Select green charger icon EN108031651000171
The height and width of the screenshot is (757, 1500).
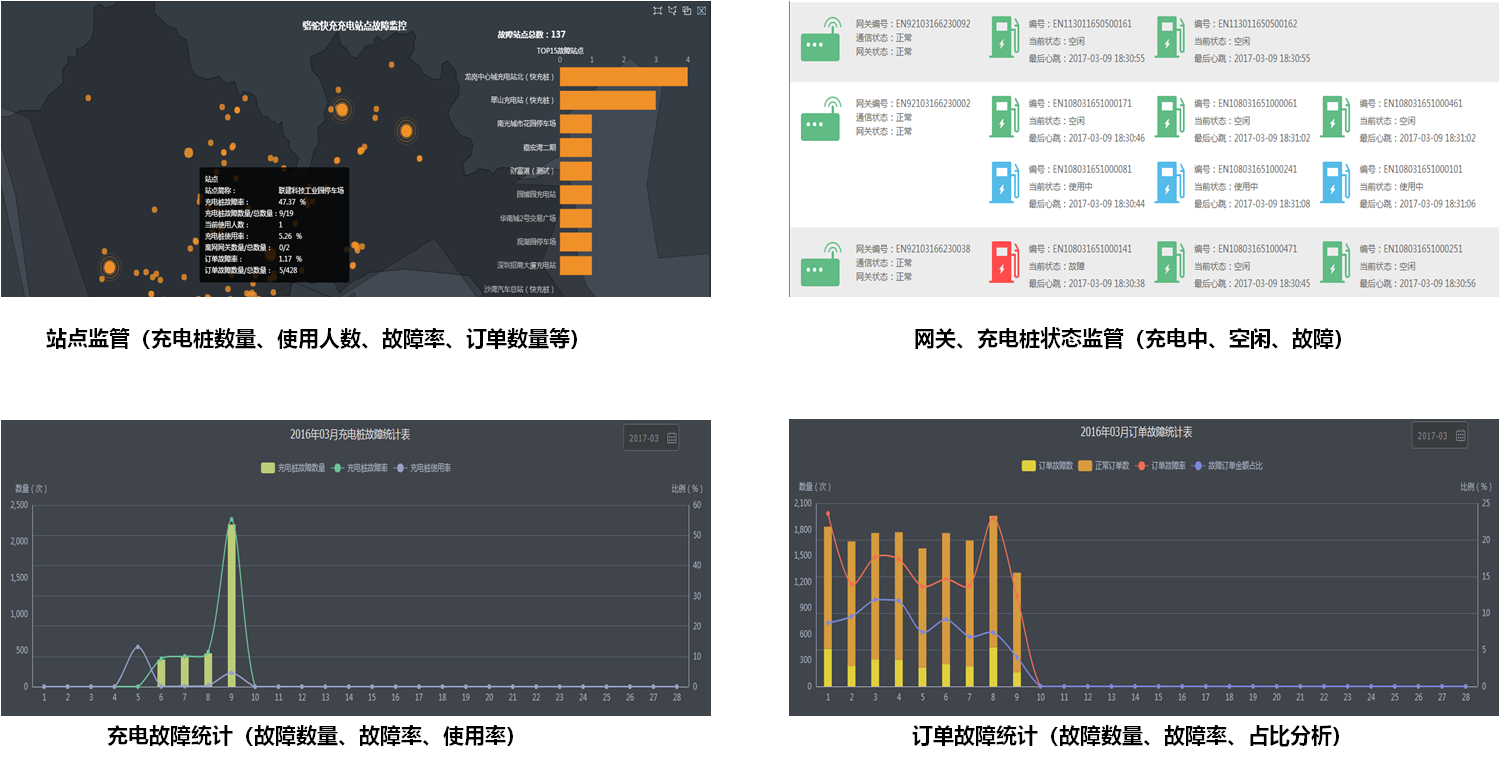[x=1003, y=118]
